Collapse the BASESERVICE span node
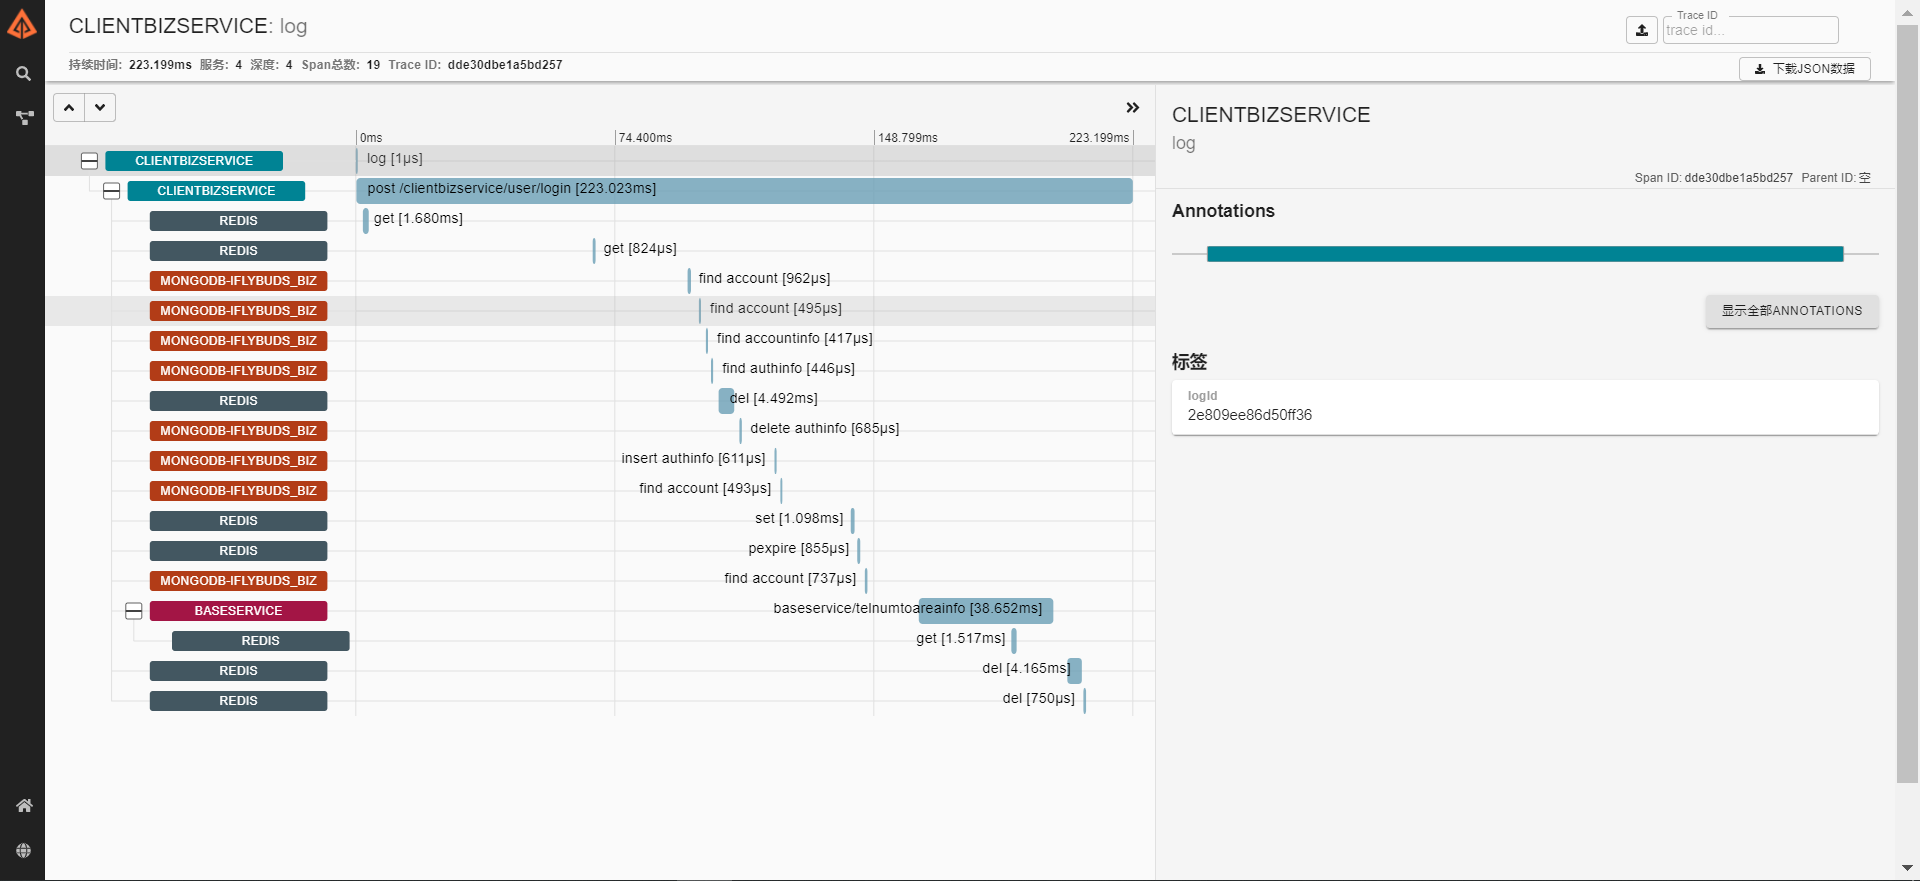This screenshot has width=1920, height=881. [x=133, y=611]
